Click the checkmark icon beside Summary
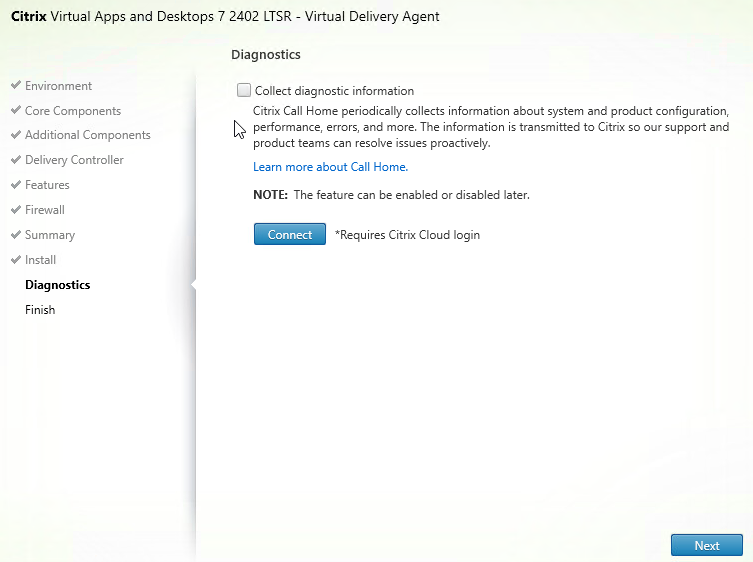 pyautogui.click(x=16, y=234)
